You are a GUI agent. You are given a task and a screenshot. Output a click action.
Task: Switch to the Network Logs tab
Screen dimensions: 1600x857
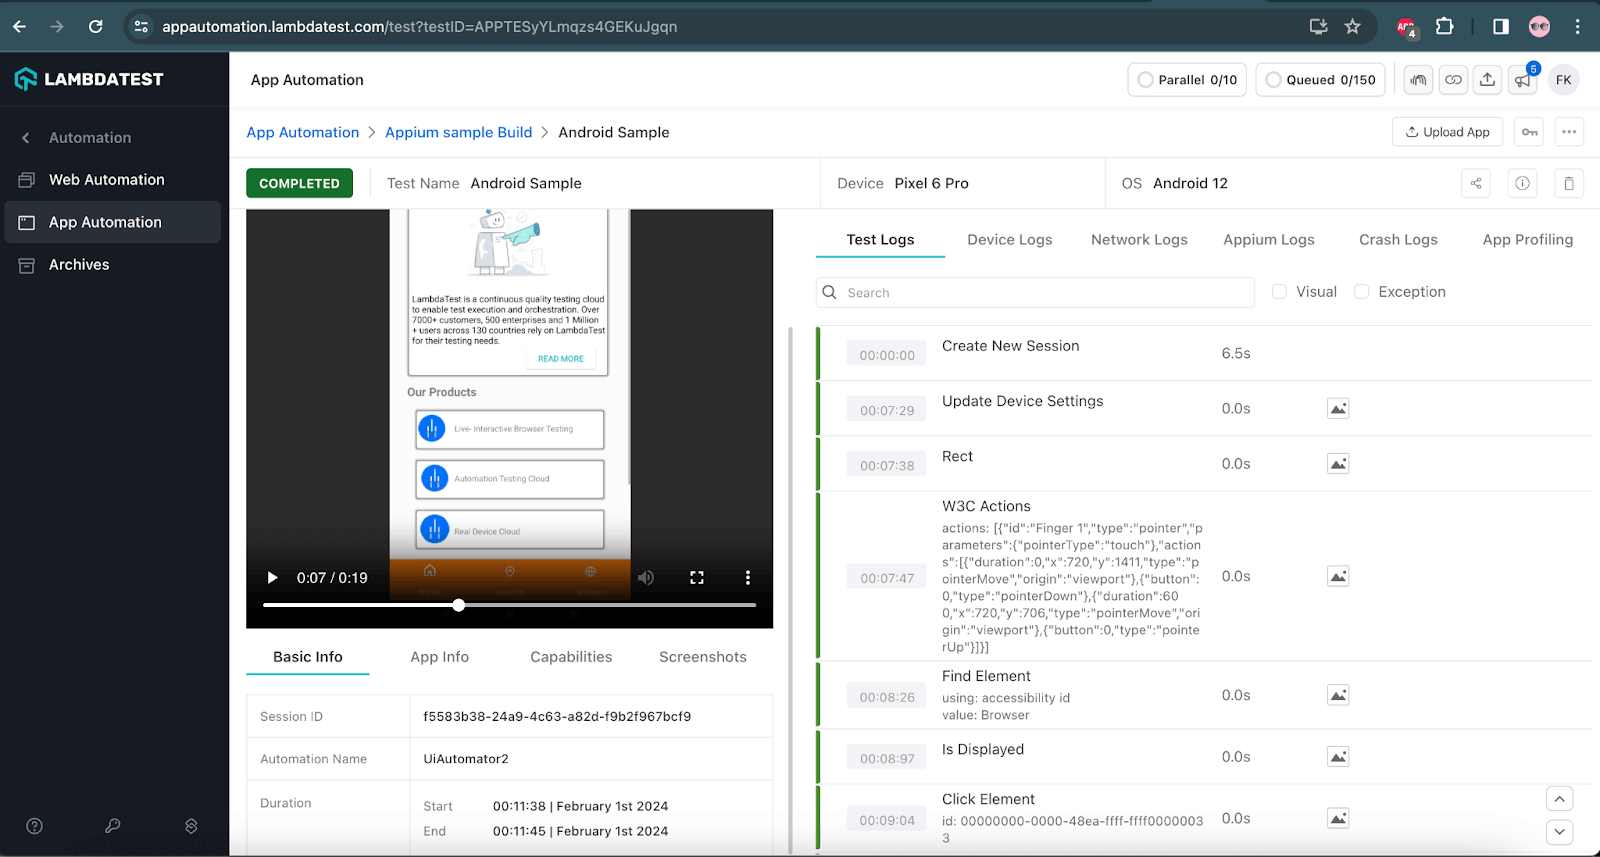click(1139, 240)
